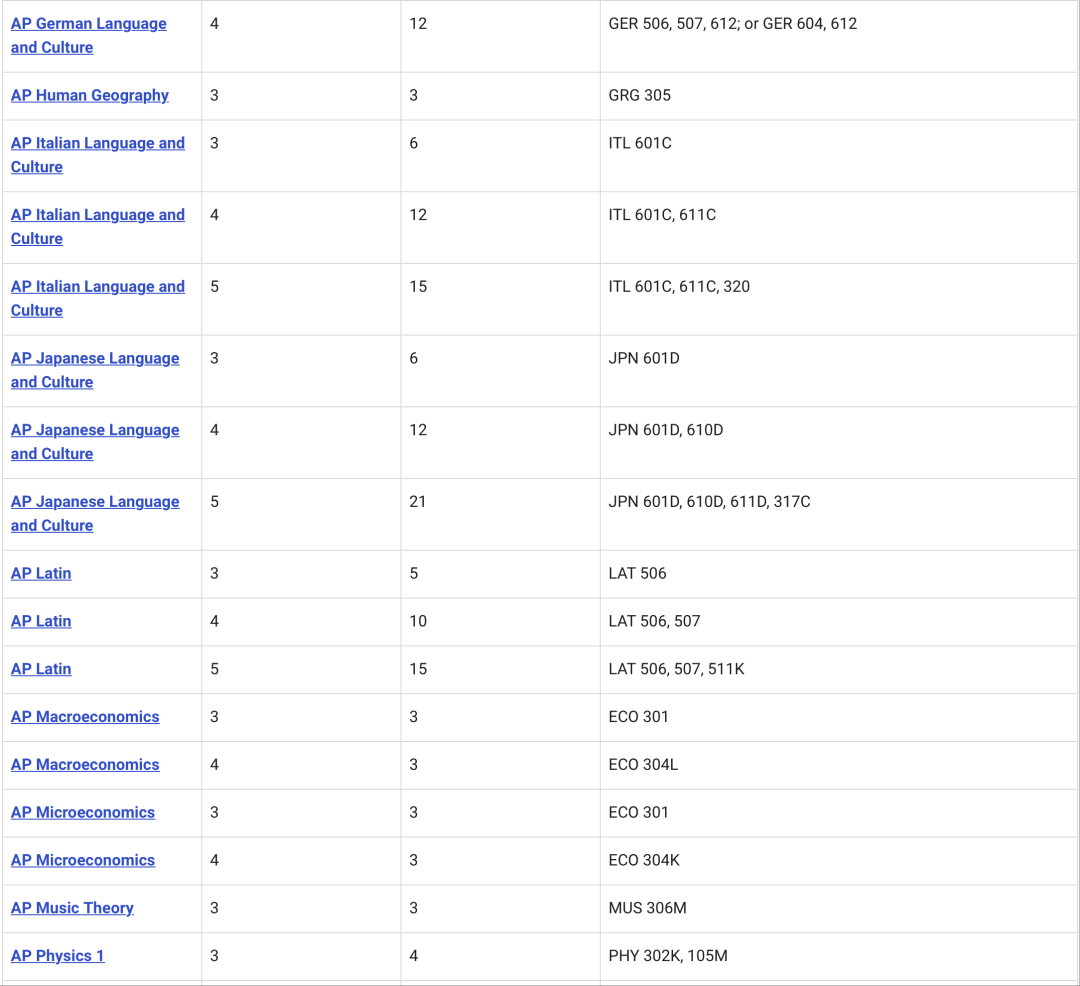The height and width of the screenshot is (986, 1080).
Task: Click AP Latin link in 10-credit row
Action: point(41,621)
